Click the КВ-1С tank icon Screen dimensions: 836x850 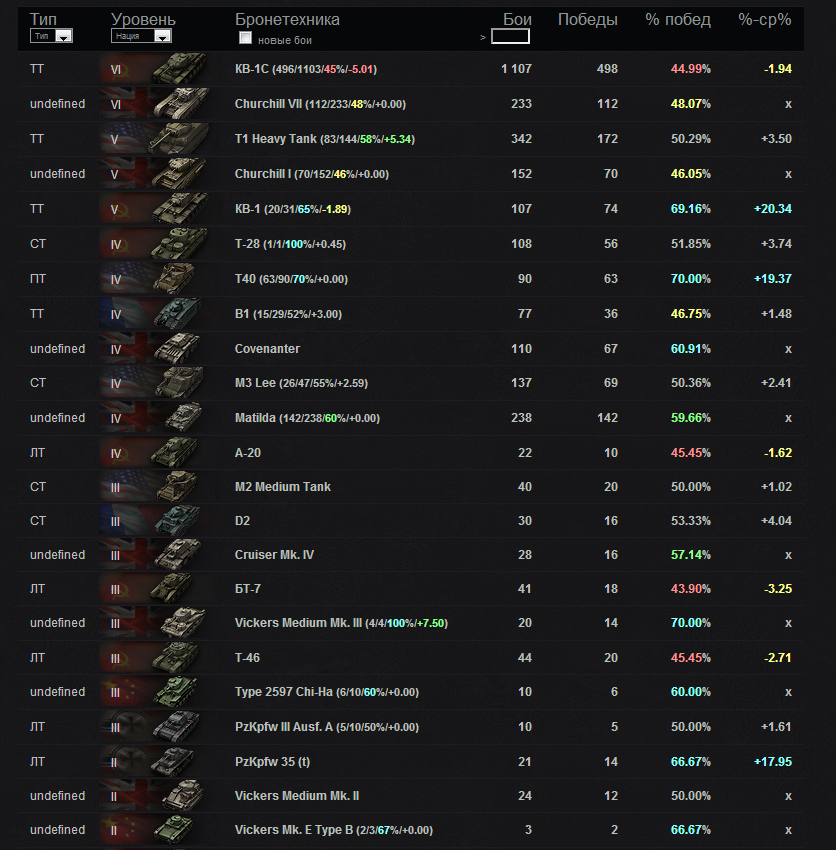[178, 69]
